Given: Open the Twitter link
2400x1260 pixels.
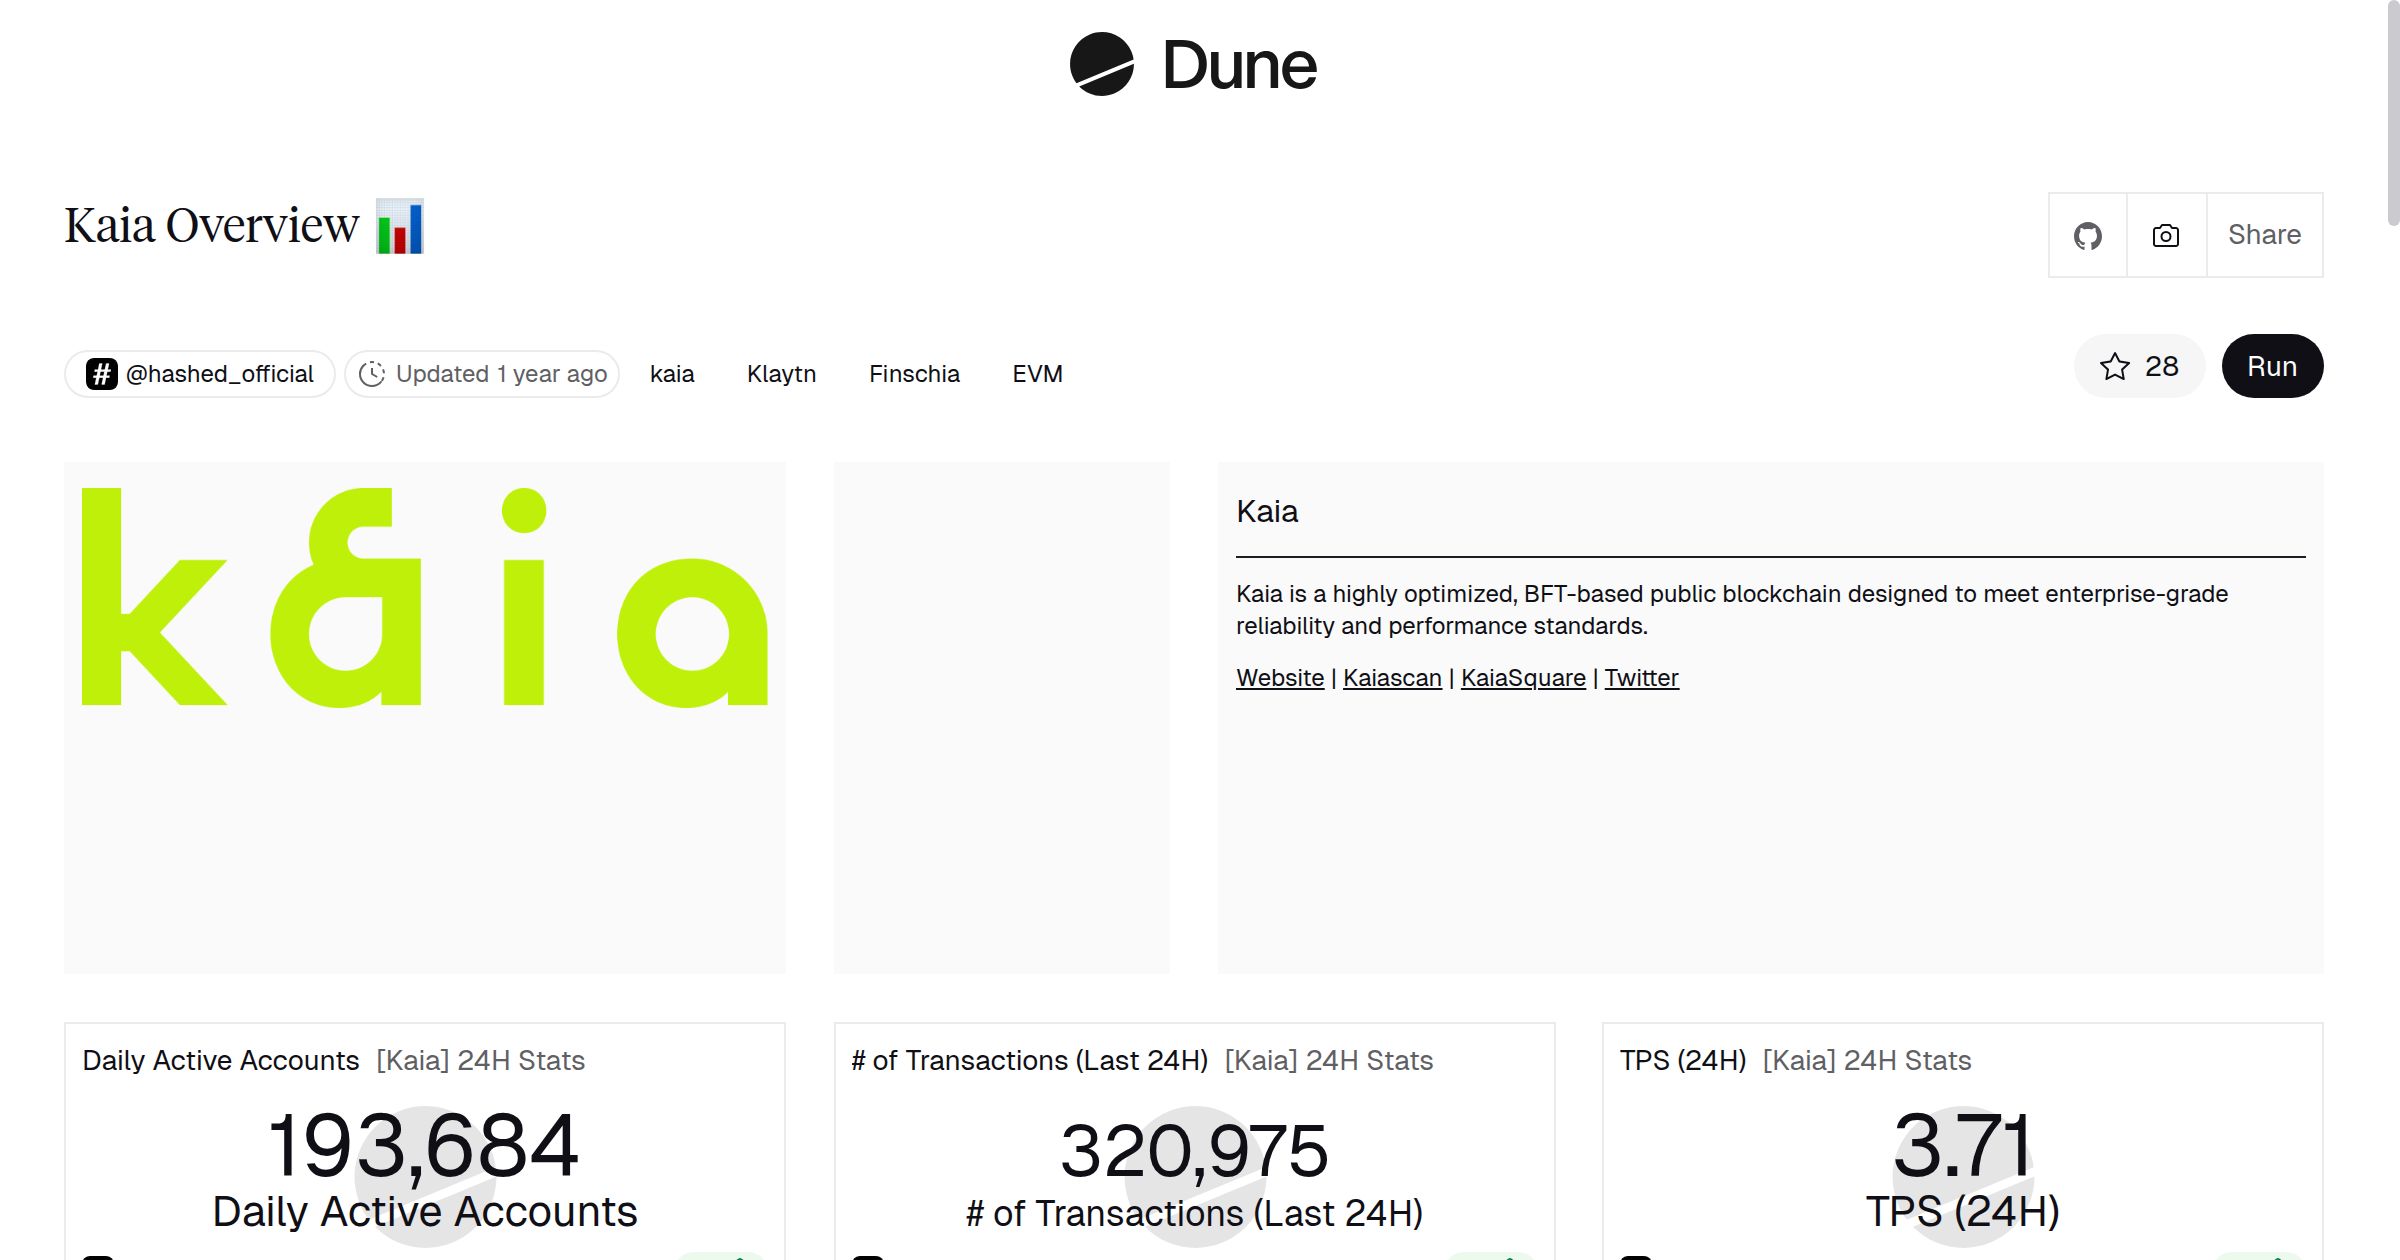Looking at the screenshot, I should [1641, 678].
